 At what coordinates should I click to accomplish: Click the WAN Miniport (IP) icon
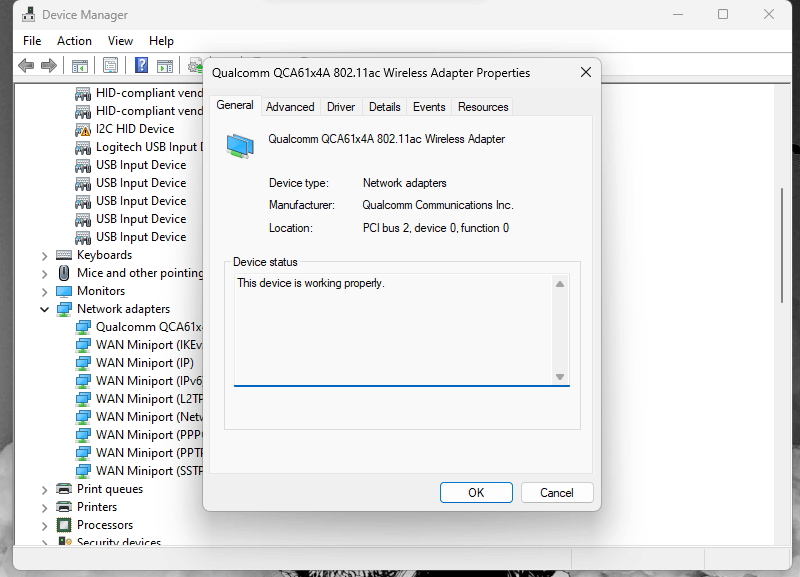(x=83, y=363)
